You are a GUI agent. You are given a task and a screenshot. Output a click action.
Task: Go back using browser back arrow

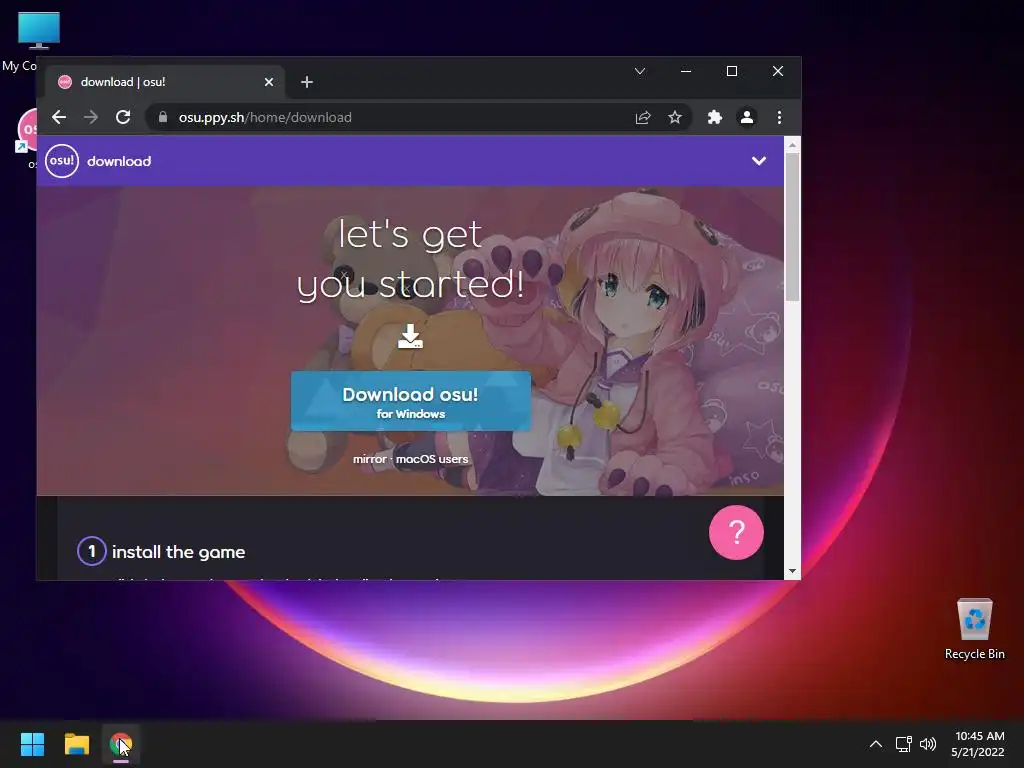59,117
